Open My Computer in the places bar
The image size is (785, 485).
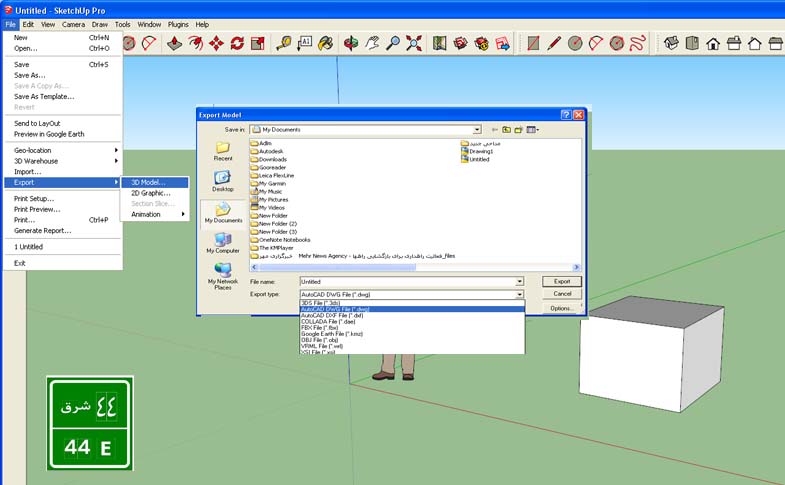click(222, 243)
